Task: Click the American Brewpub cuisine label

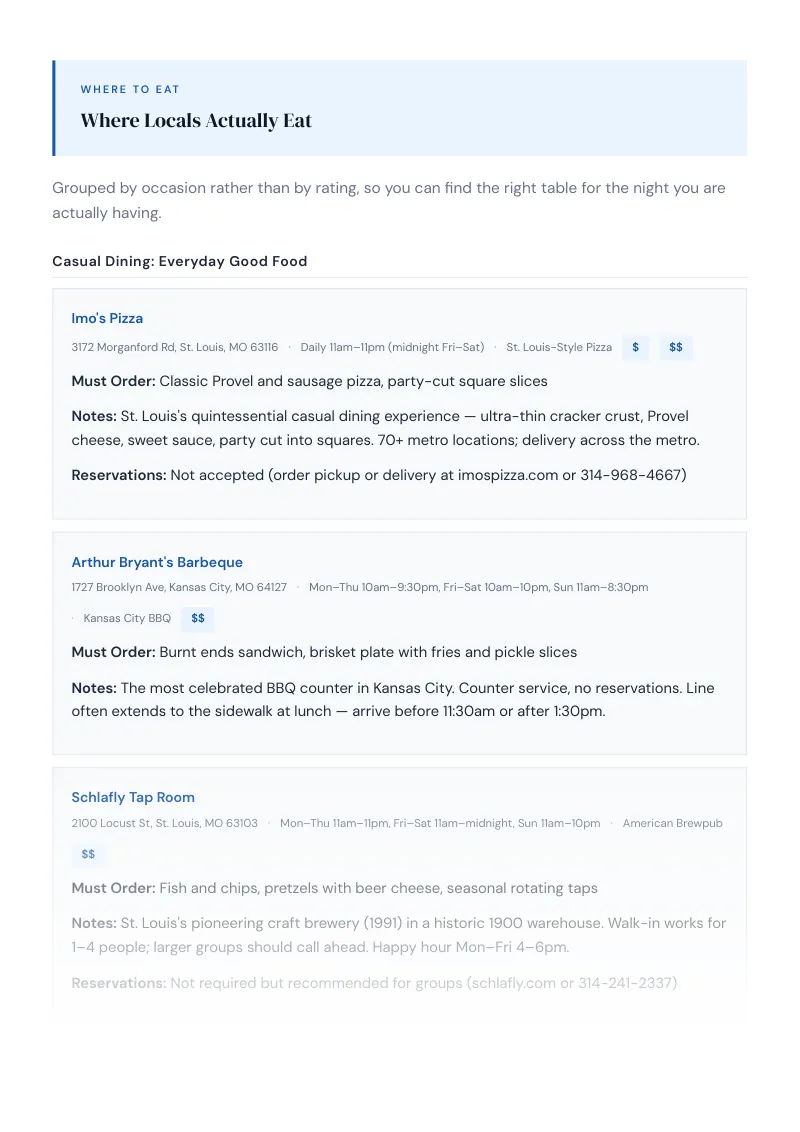Action: [x=672, y=823]
